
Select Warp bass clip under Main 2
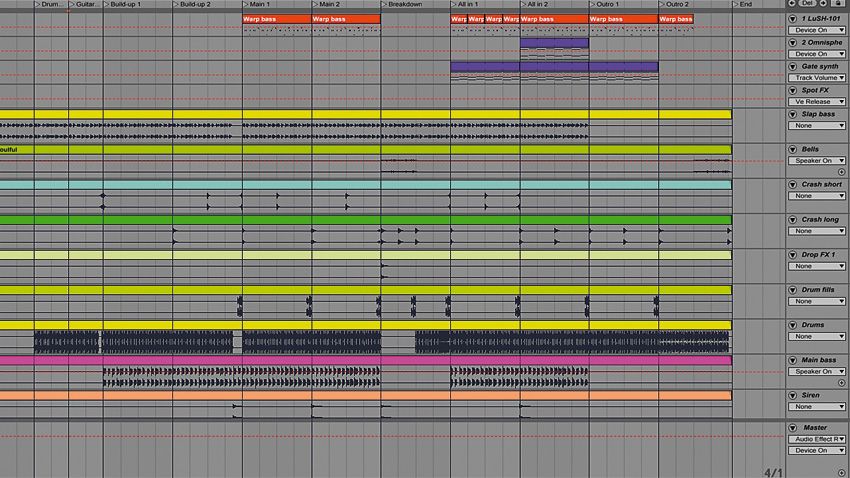point(346,19)
